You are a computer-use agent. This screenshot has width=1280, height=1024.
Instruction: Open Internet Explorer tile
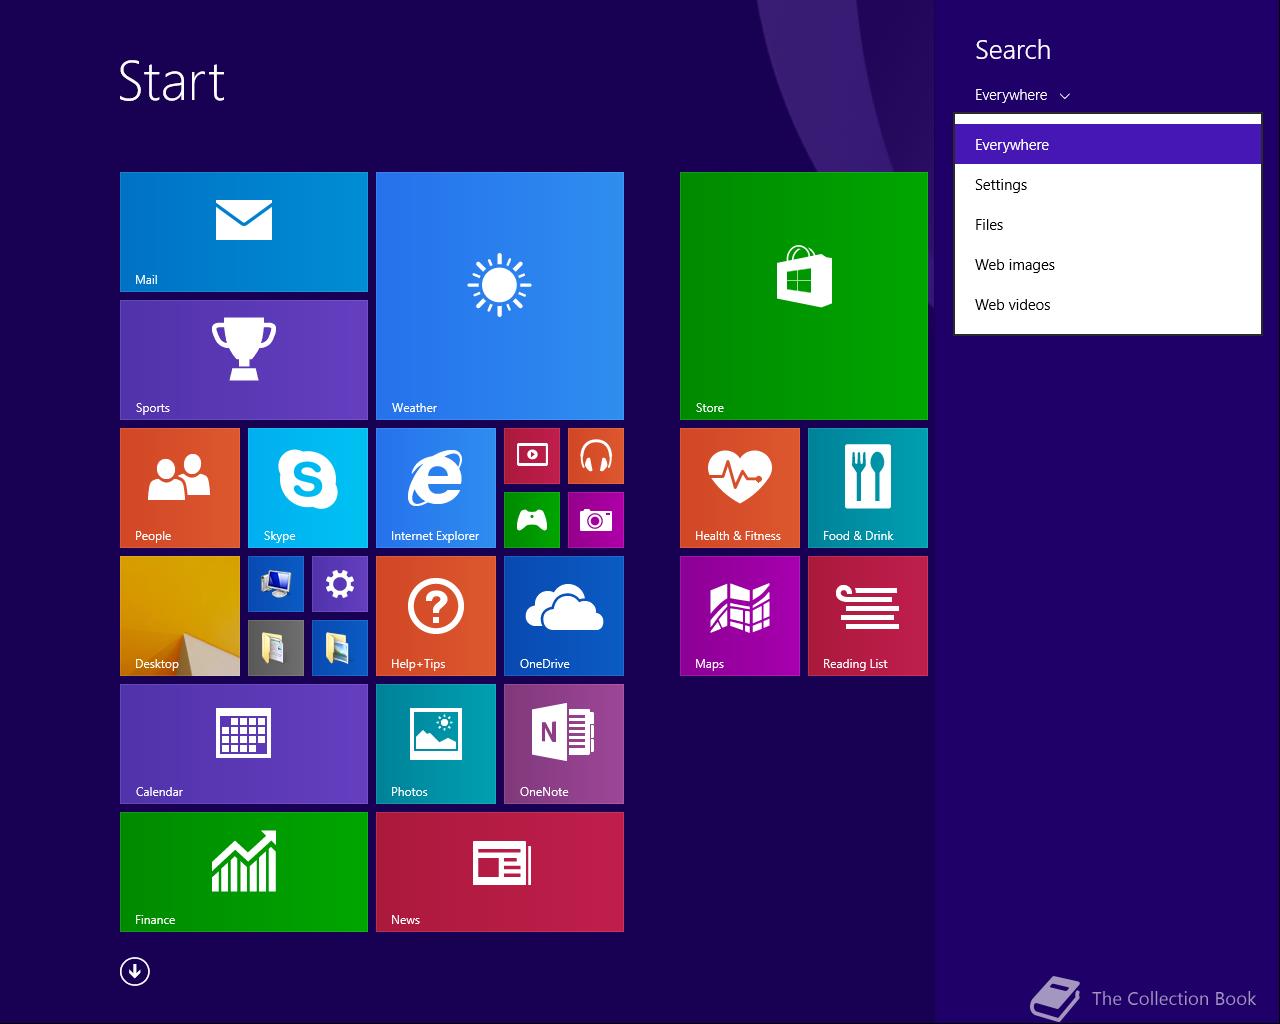[436, 488]
